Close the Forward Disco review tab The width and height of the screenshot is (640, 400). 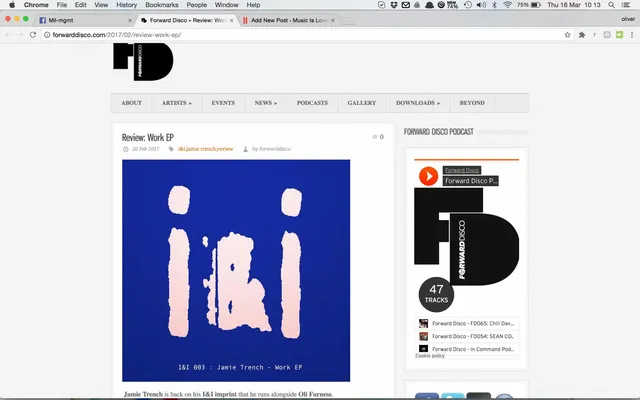pos(231,20)
